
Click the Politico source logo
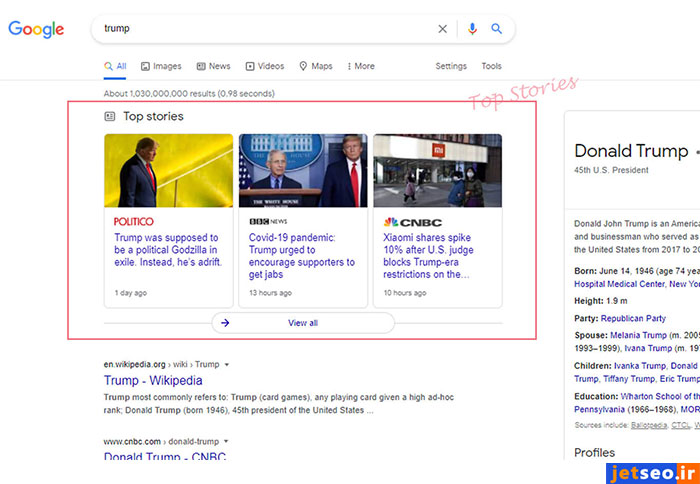coord(134,221)
